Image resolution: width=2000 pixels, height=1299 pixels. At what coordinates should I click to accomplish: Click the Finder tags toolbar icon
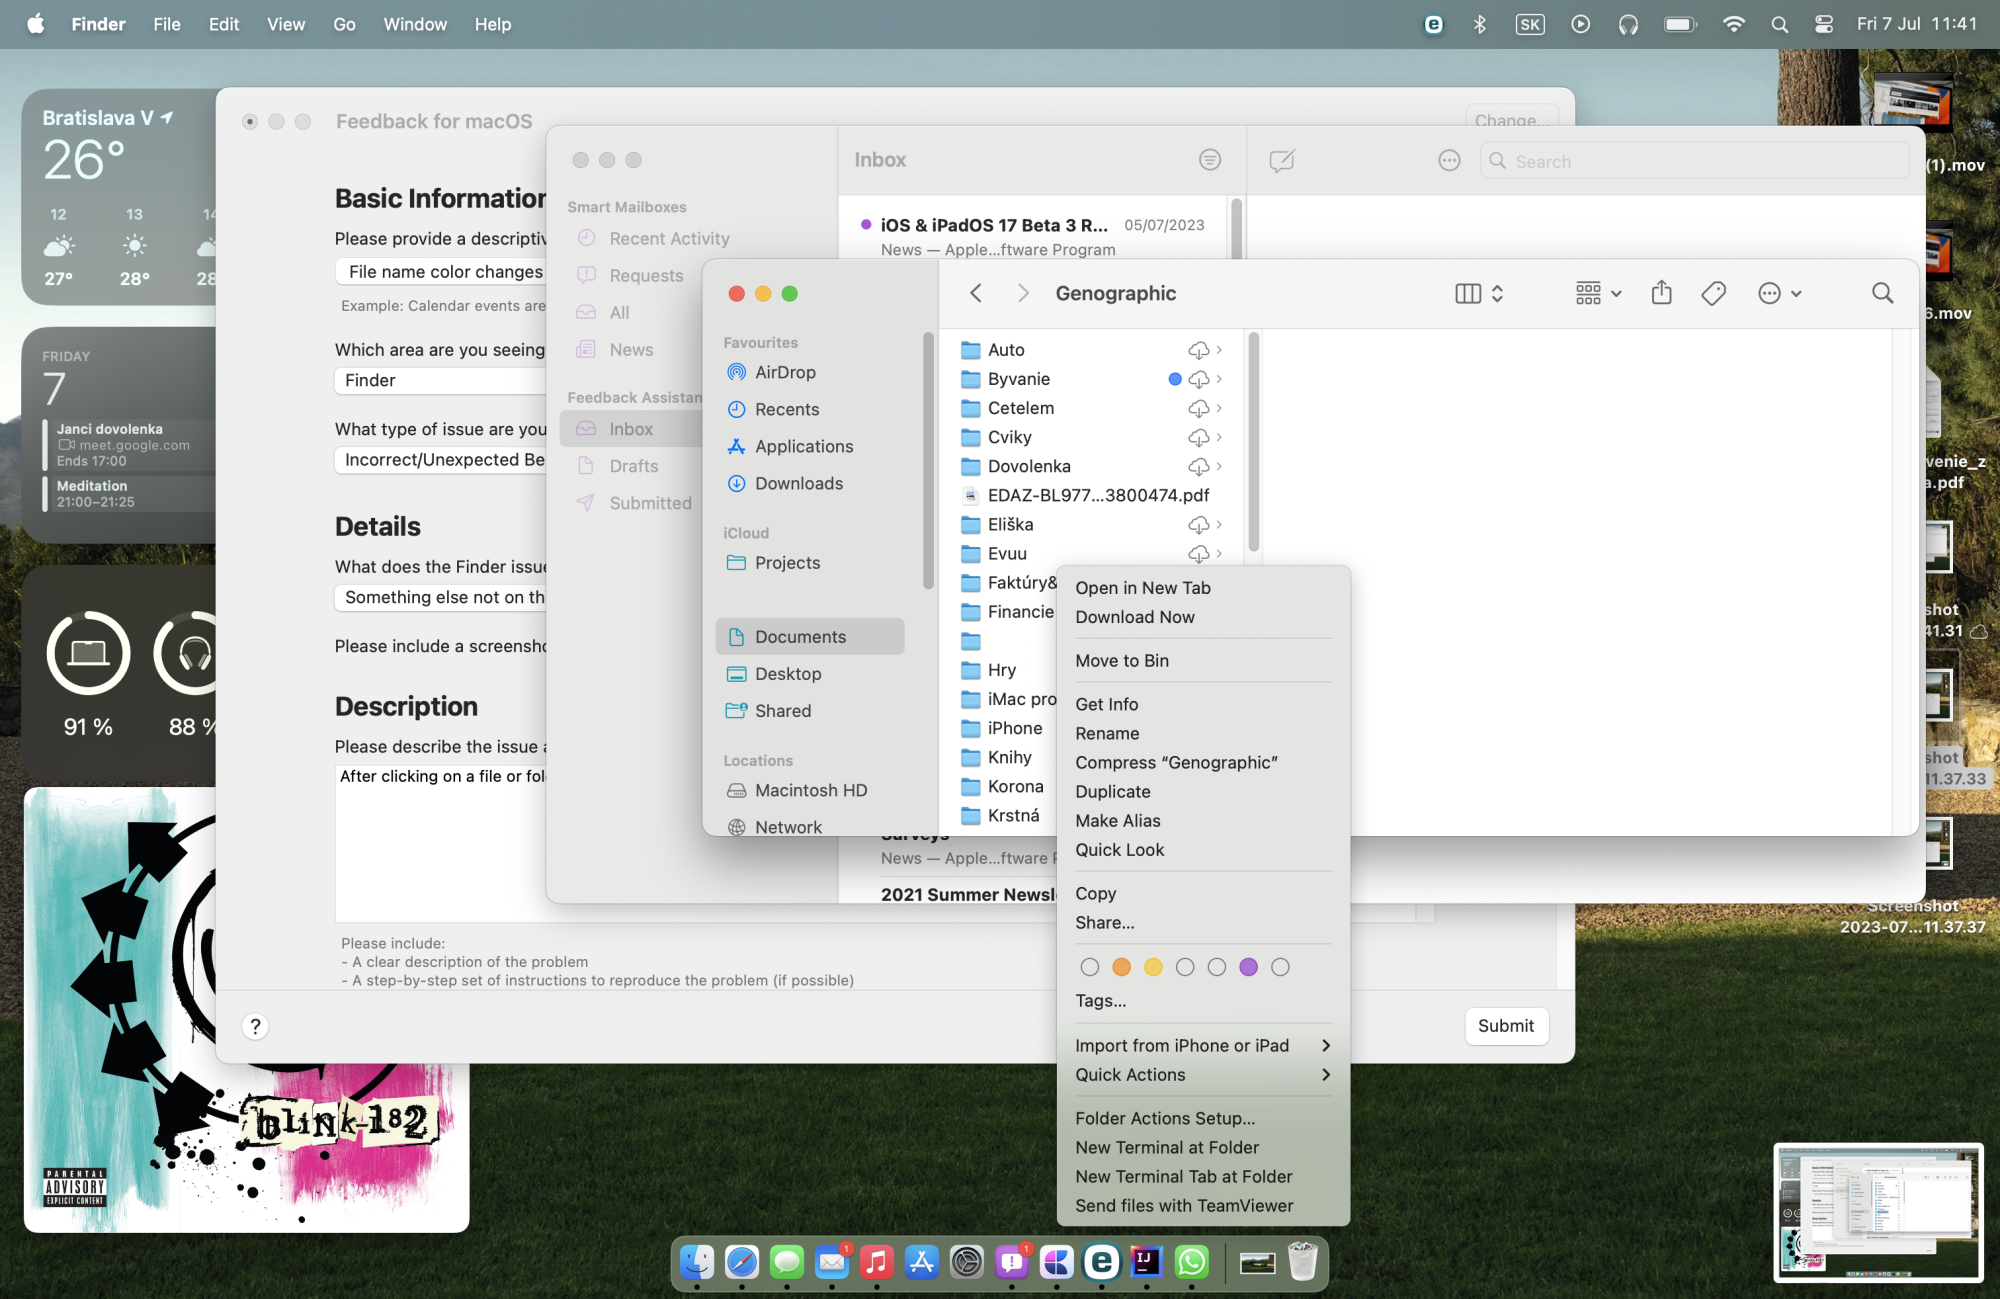1713,293
